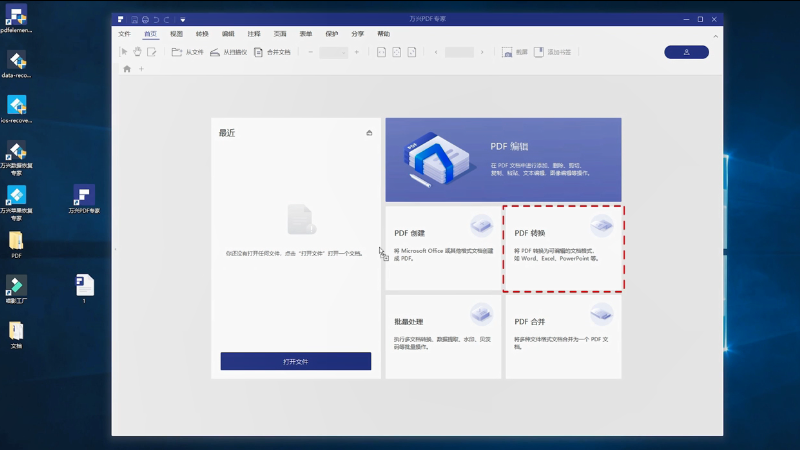The width and height of the screenshot is (800, 450).
Task: Select the 文档 folder on the desktop
Action: 16,335
